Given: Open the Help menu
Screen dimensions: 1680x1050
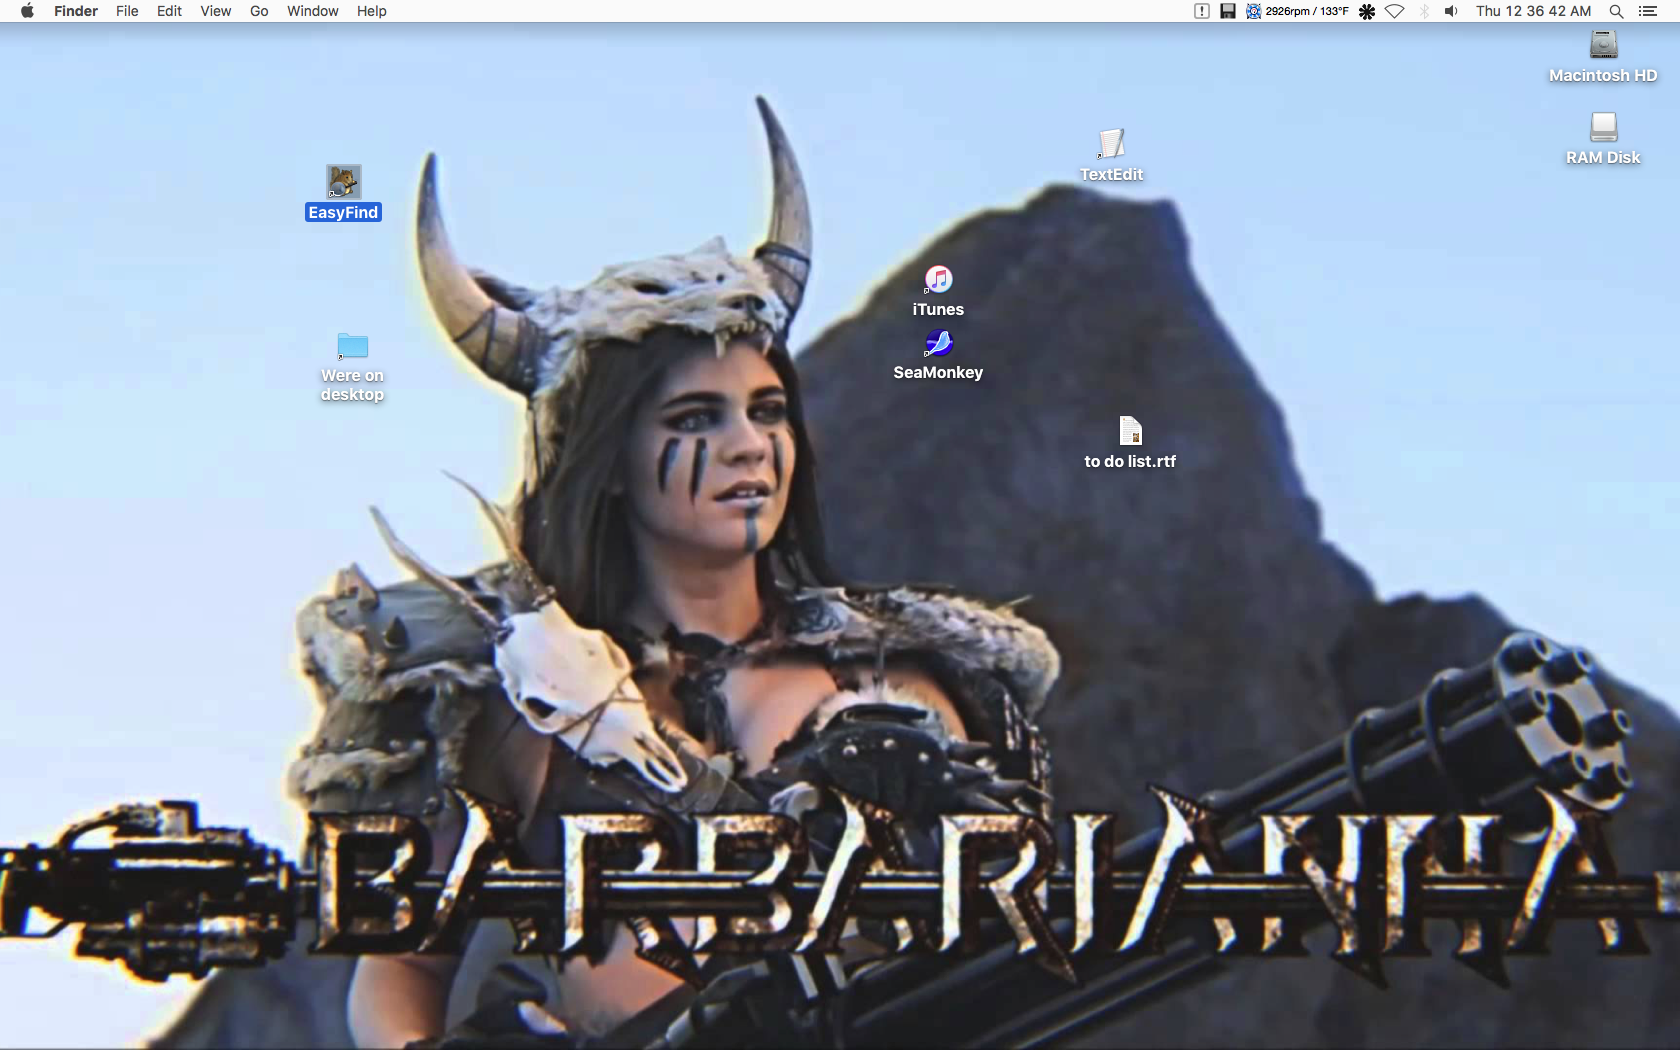Looking at the screenshot, I should pyautogui.click(x=372, y=11).
